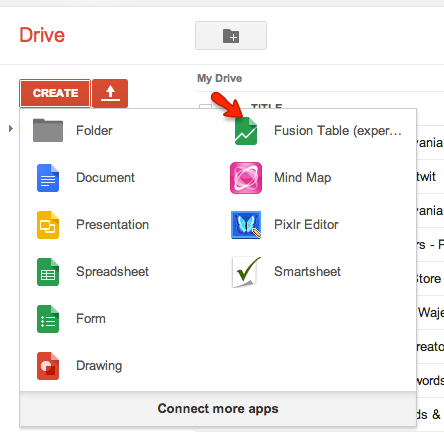Click Connect more apps
The height and width of the screenshot is (435, 444).
tap(218, 409)
